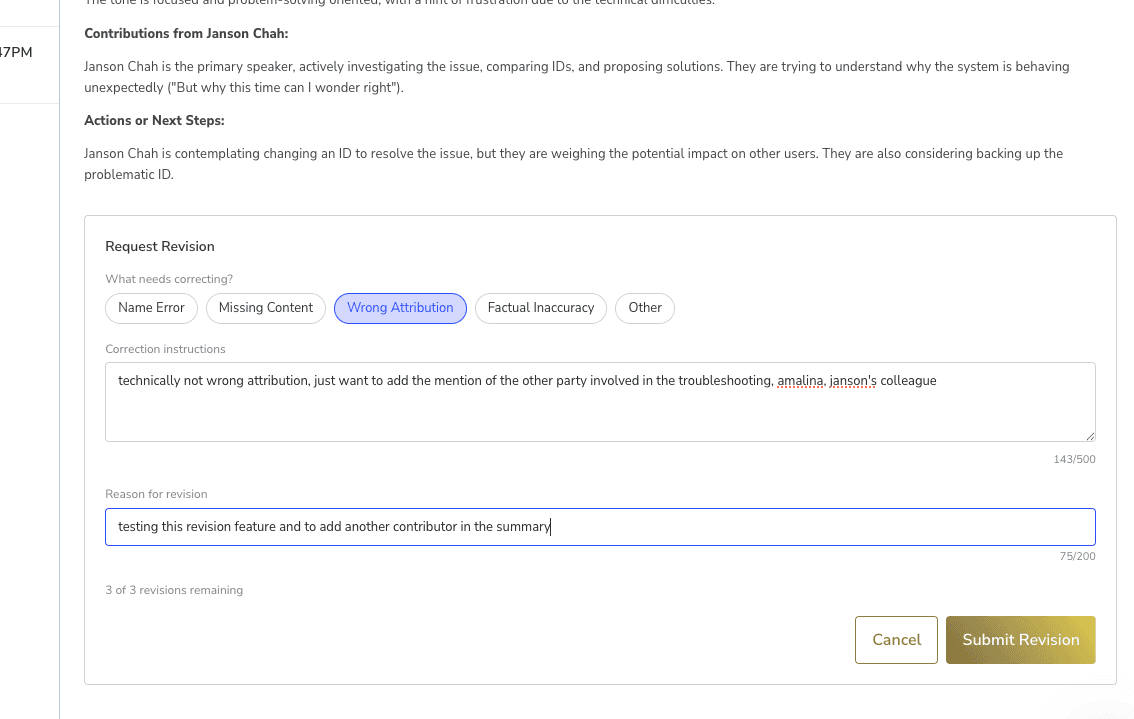1134x719 pixels.
Task: Click the underlined word "janson's"
Action: 852,381
